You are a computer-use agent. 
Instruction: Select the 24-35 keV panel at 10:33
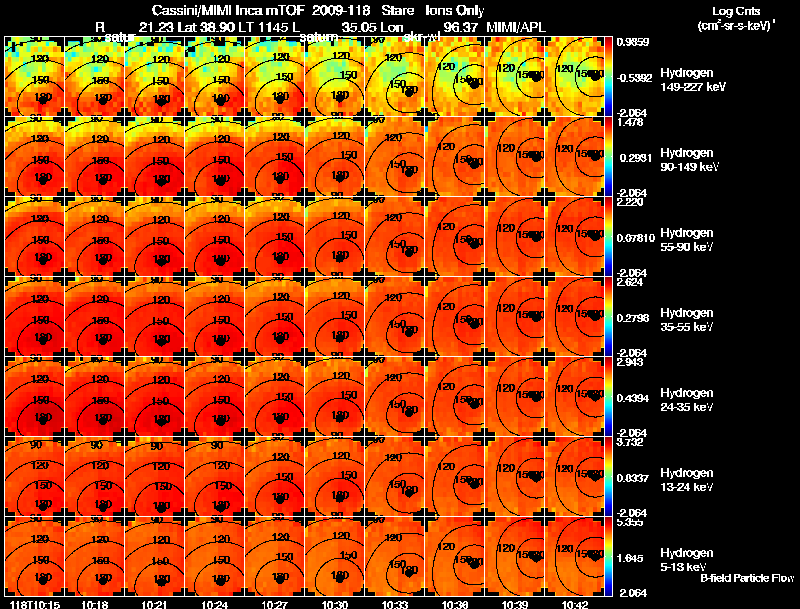tap(394, 397)
